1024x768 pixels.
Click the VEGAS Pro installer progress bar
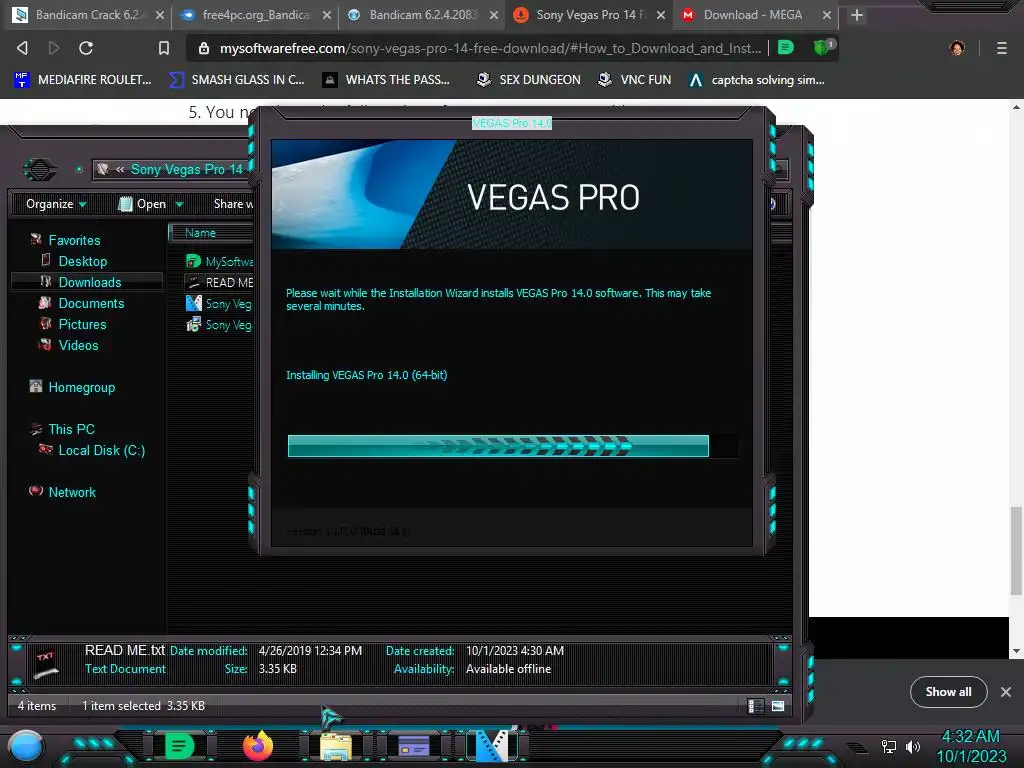pyautogui.click(x=513, y=446)
